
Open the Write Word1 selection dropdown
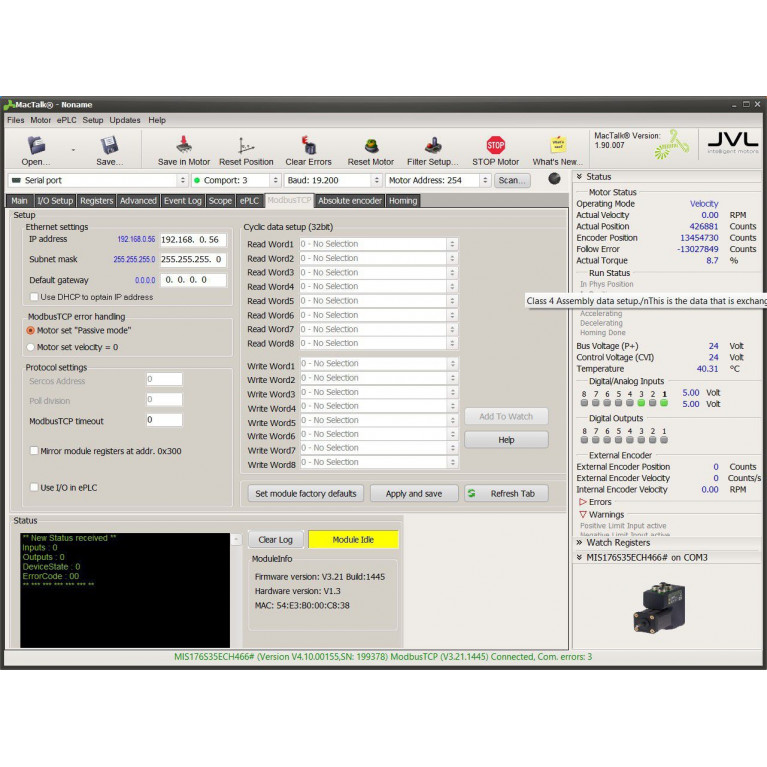tap(379, 363)
